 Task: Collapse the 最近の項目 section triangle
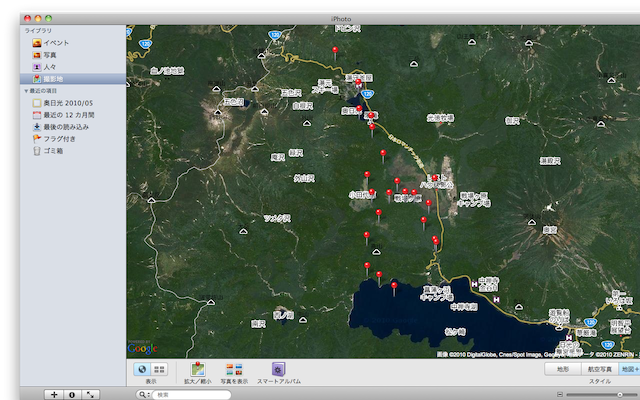pyautogui.click(x=27, y=90)
